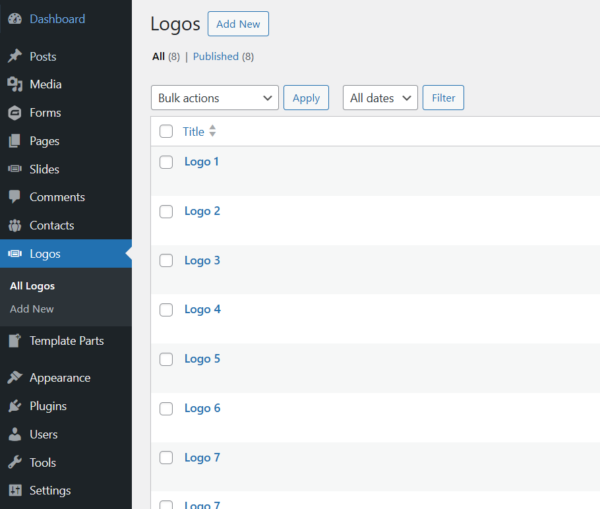This screenshot has width=600, height=509.
Task: Open the Logo 2 entry
Action: (202, 211)
